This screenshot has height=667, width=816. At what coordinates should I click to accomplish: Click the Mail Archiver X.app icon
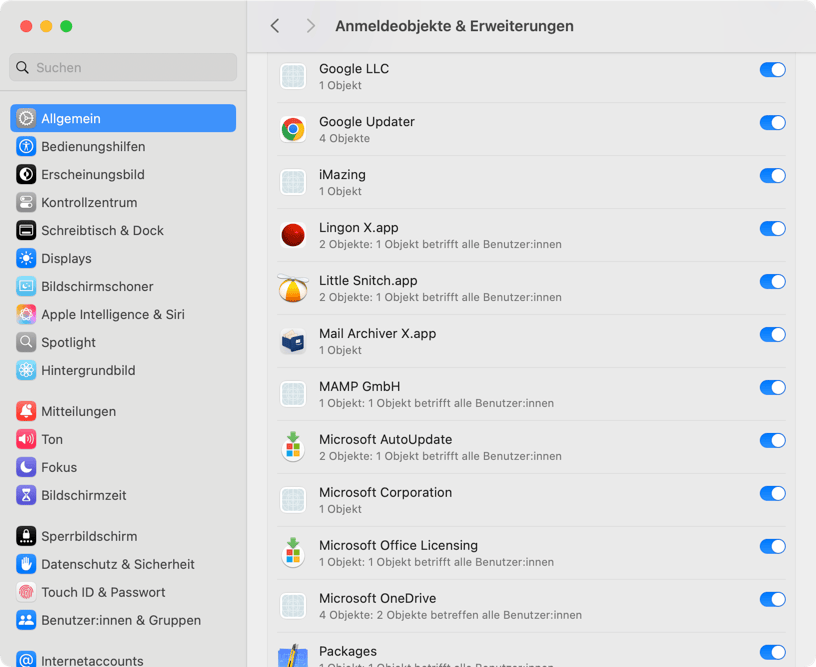tap(293, 341)
